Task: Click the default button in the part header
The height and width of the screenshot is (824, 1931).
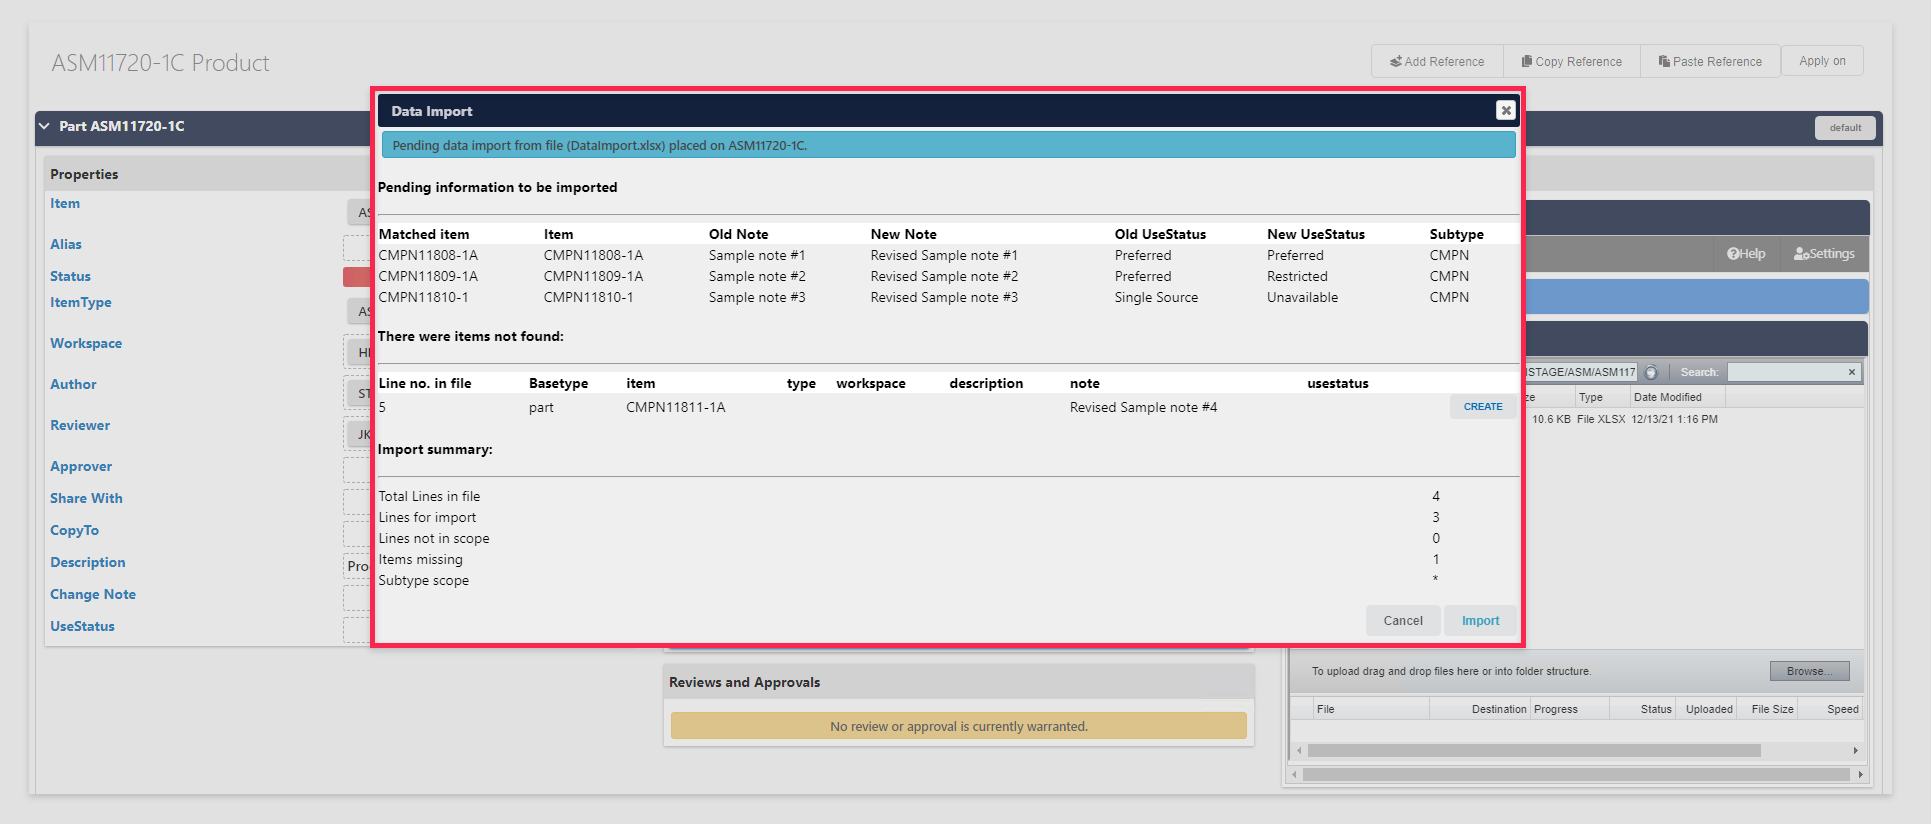Action: click(1845, 127)
